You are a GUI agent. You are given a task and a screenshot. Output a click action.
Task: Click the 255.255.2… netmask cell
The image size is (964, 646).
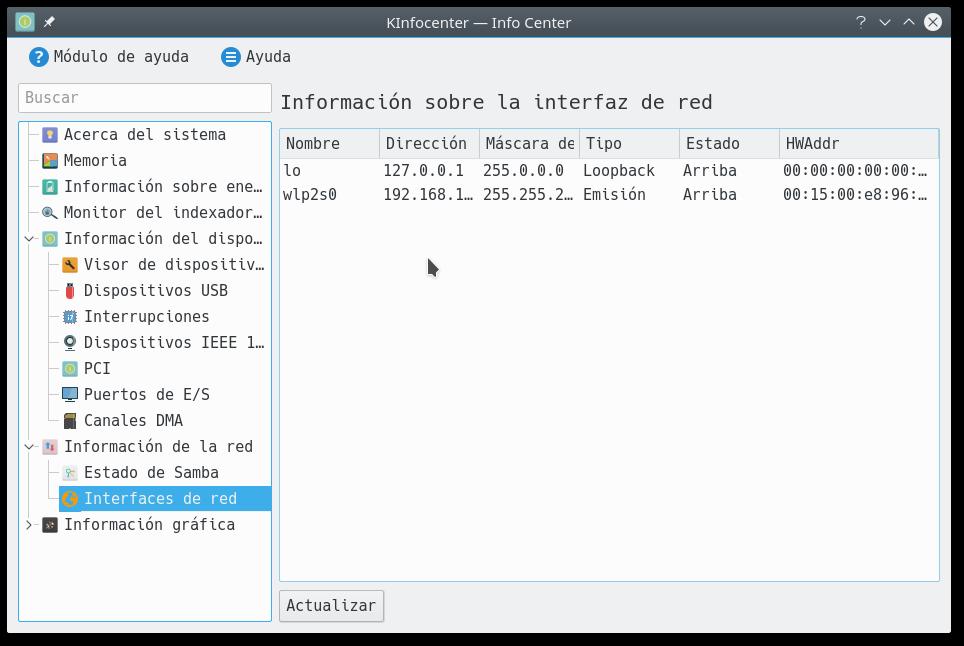point(527,195)
